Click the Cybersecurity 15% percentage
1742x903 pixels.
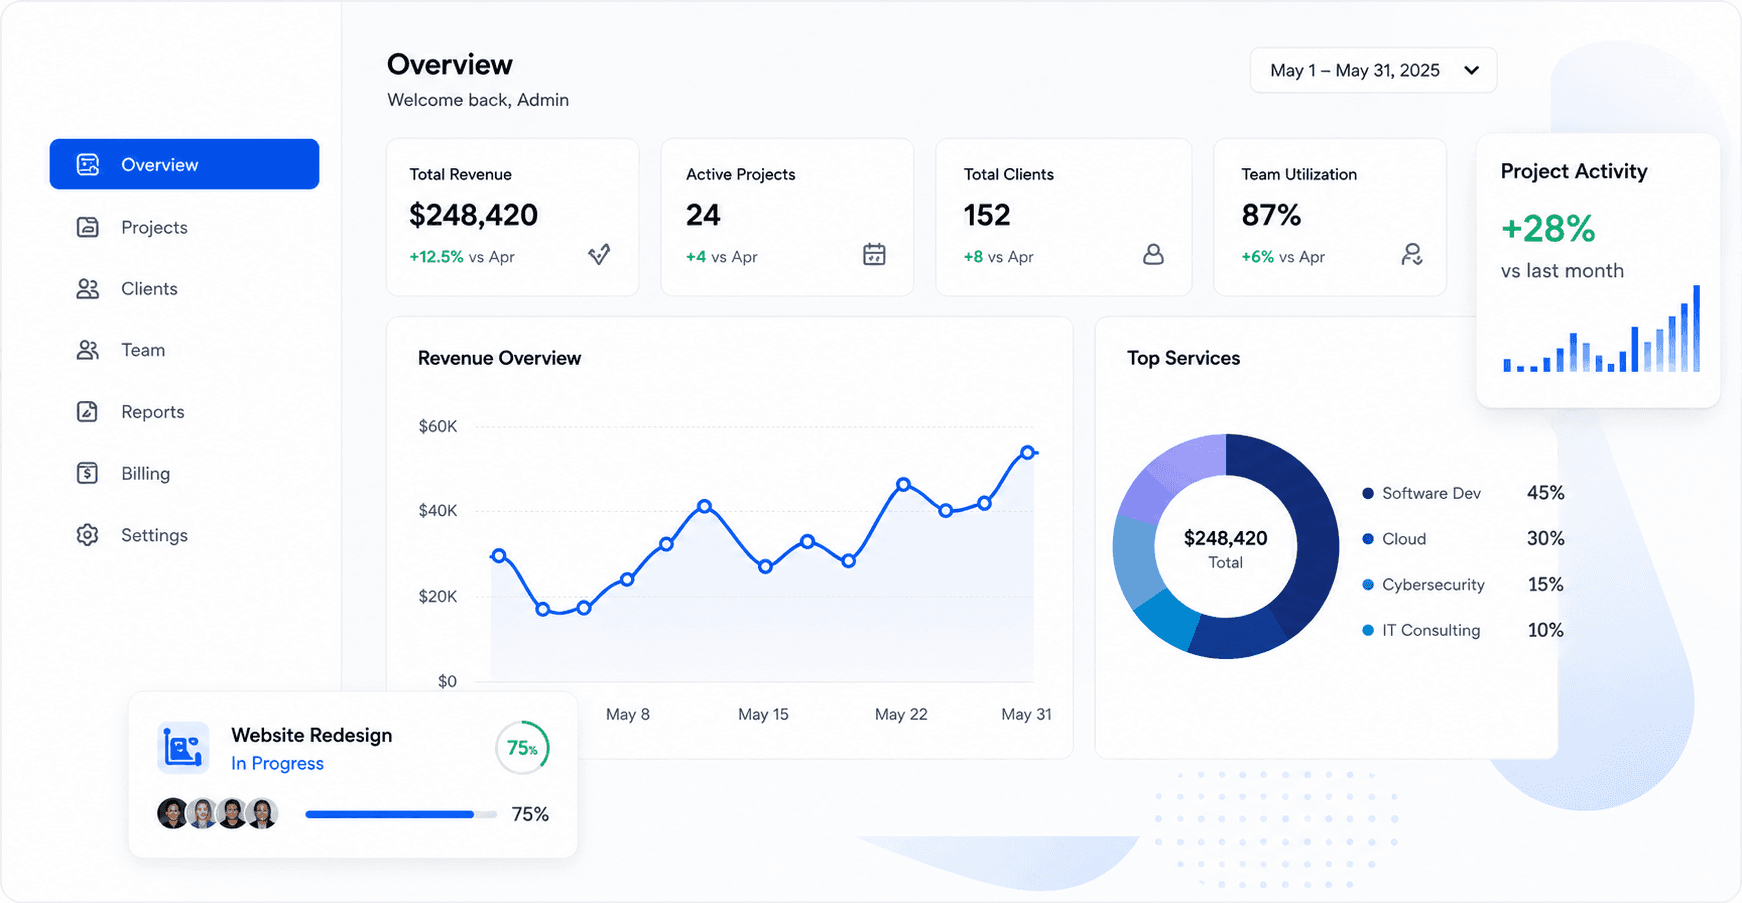[x=1545, y=585]
